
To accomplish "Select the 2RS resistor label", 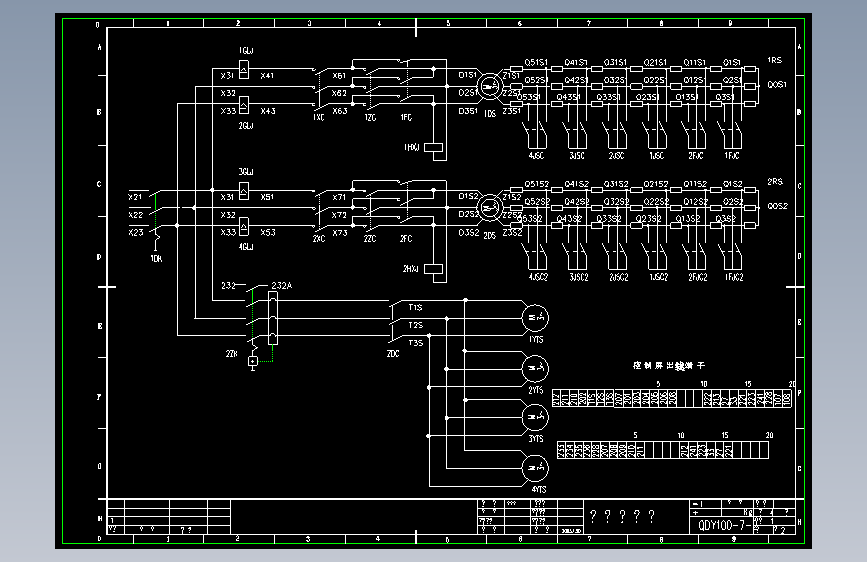I will click(775, 181).
